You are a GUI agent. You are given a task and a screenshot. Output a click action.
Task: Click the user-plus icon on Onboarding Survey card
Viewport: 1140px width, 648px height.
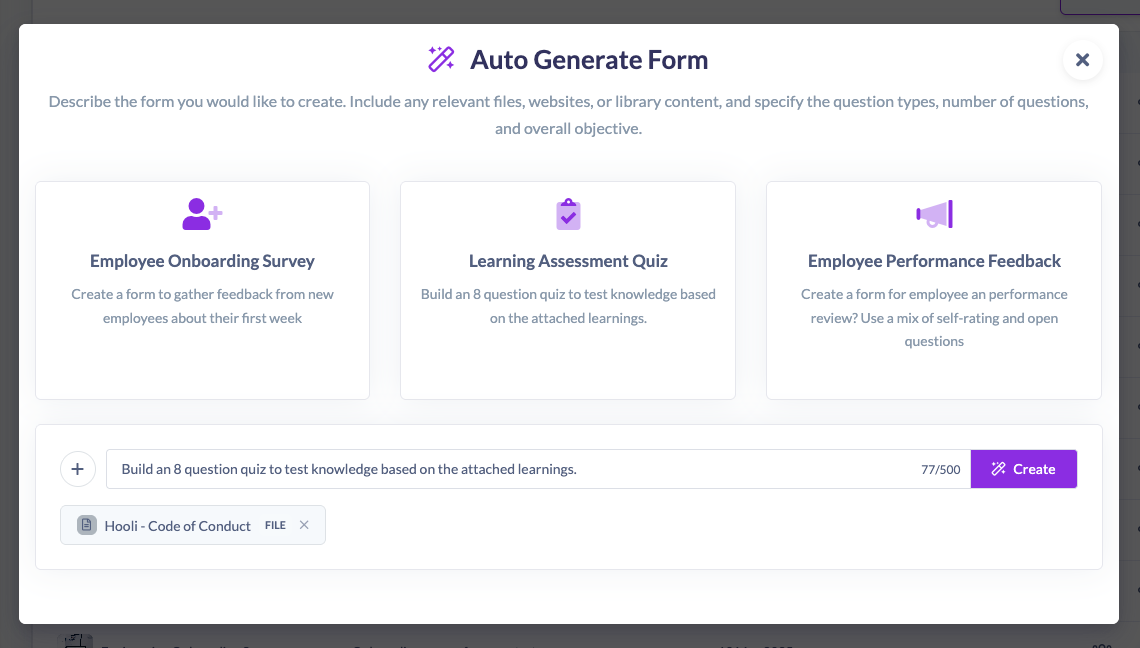(202, 214)
